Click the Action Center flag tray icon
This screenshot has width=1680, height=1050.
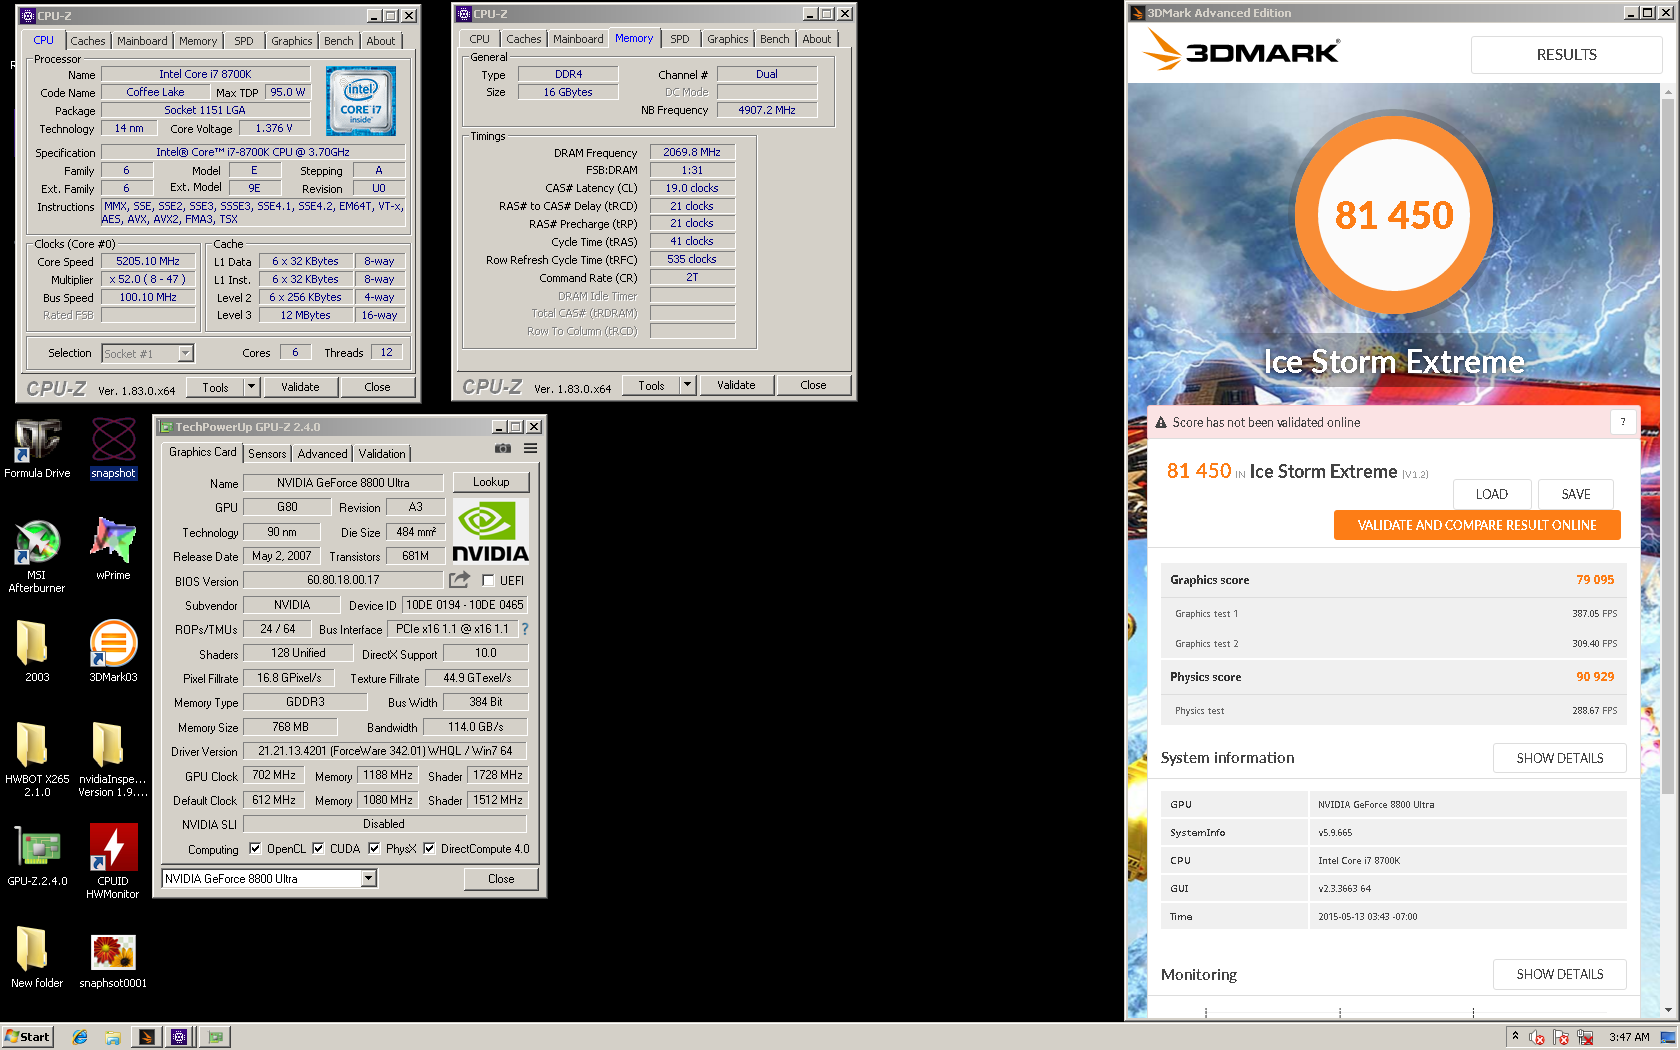coord(1561,1038)
